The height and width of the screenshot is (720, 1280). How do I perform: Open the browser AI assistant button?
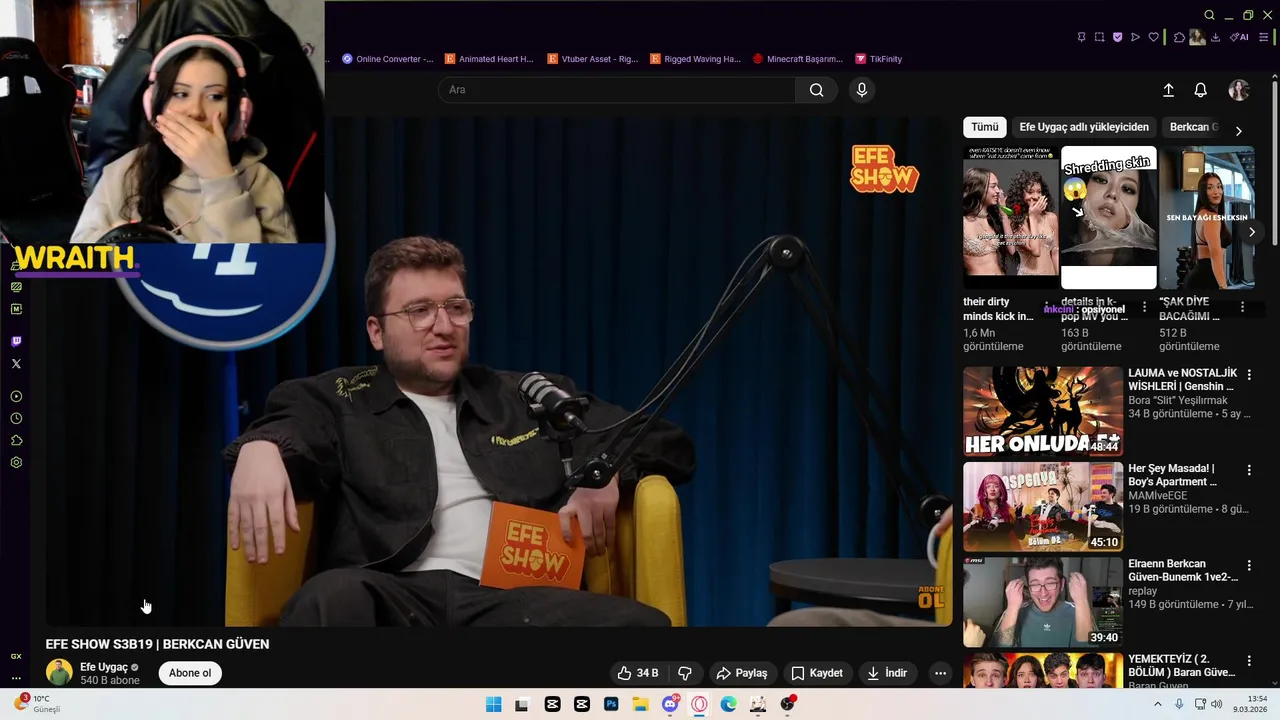coord(1240,37)
